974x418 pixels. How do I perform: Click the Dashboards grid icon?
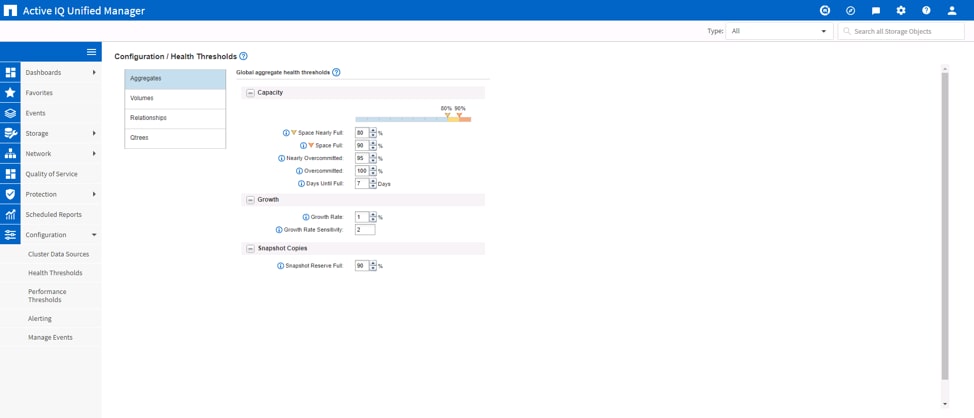pos(10,72)
